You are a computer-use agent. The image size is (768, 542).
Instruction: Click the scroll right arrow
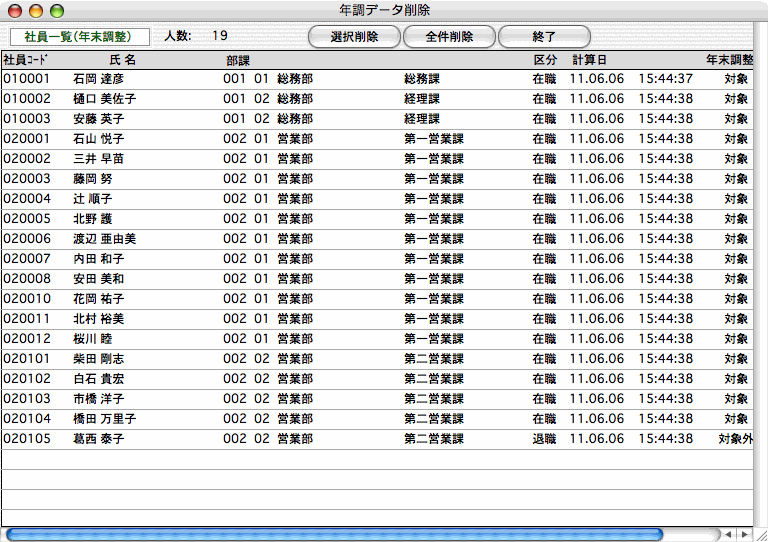745,534
